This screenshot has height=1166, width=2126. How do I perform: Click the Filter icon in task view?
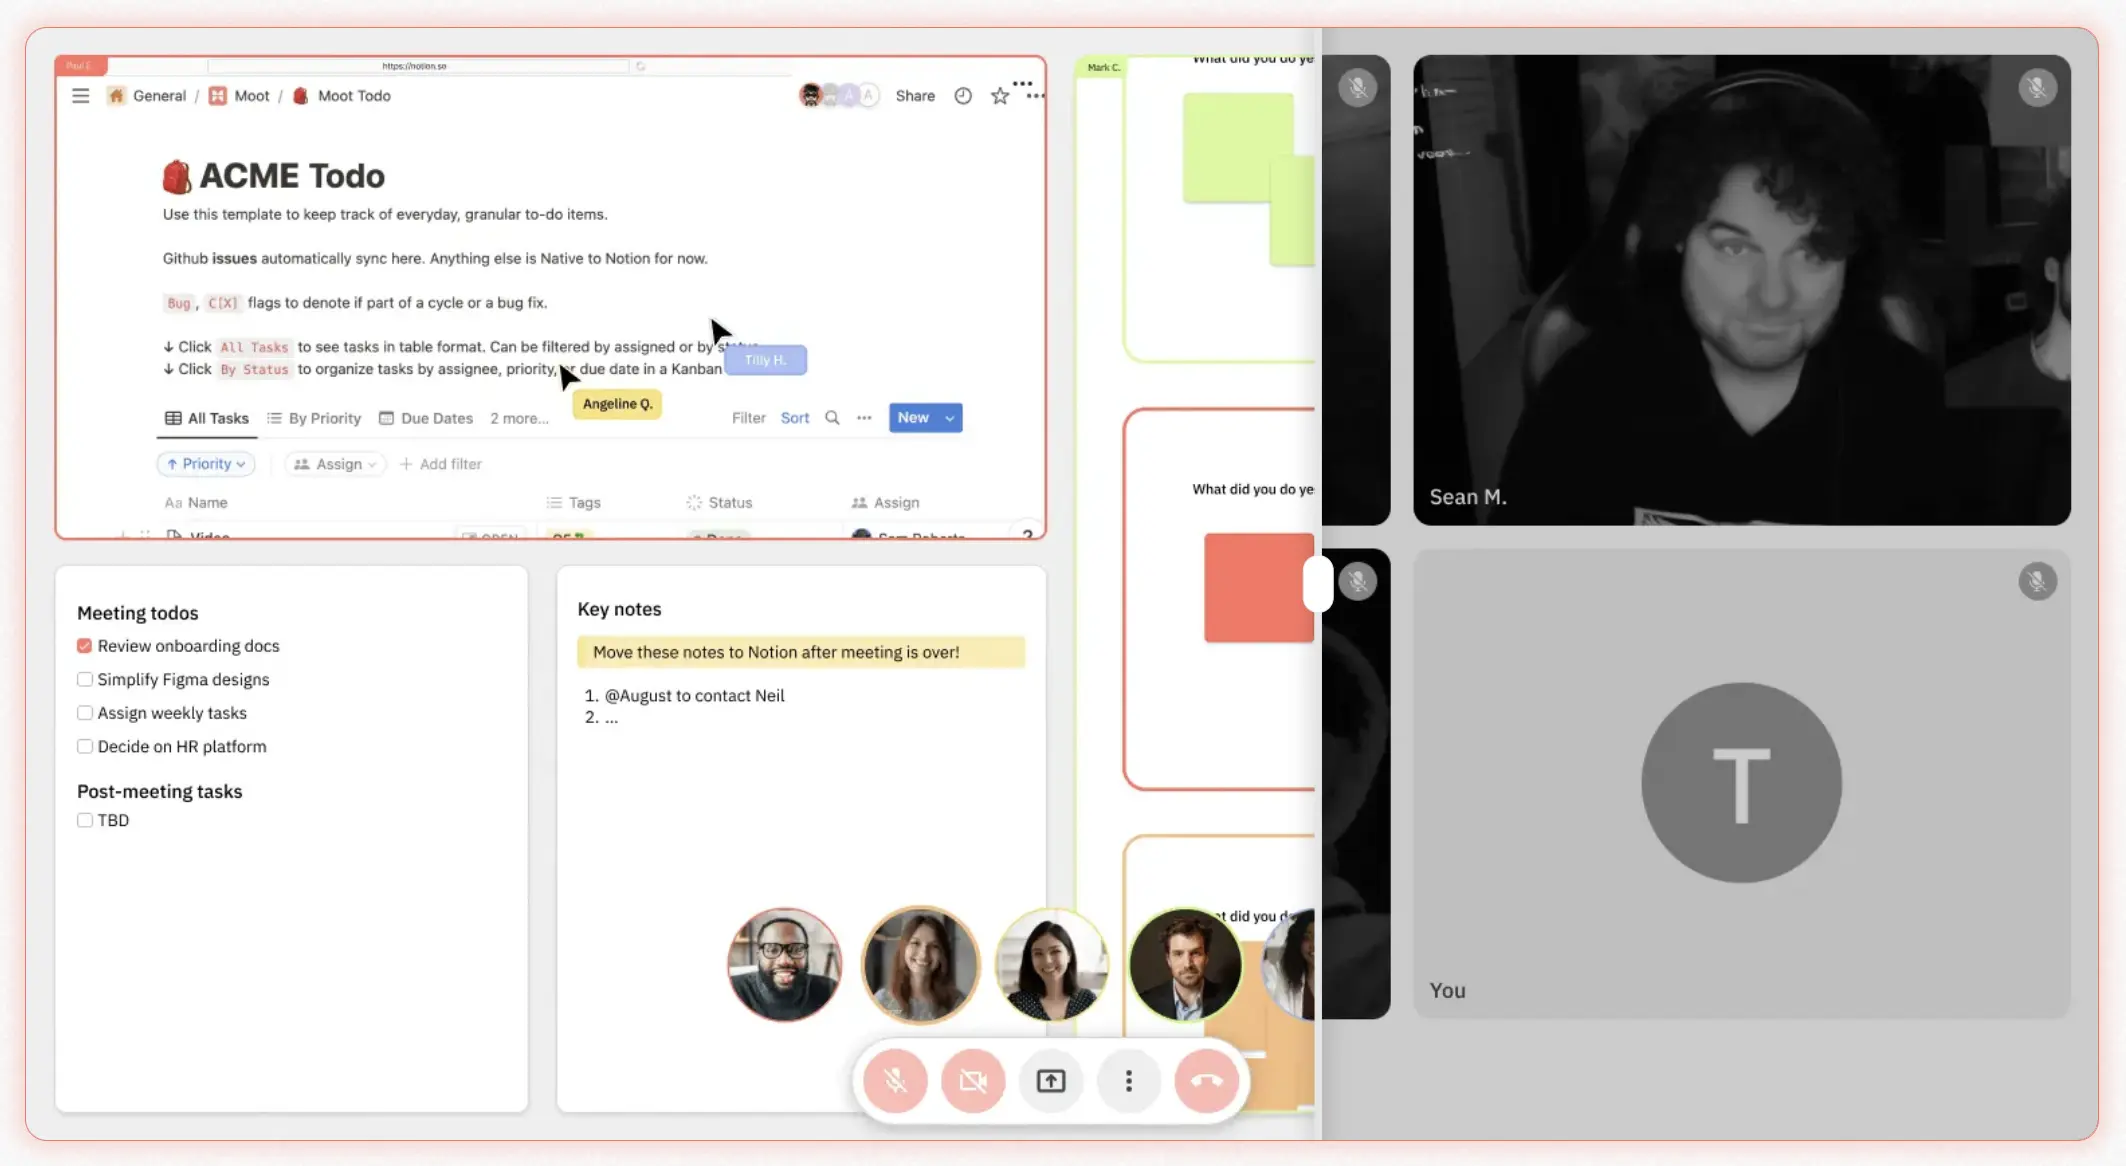tap(748, 416)
